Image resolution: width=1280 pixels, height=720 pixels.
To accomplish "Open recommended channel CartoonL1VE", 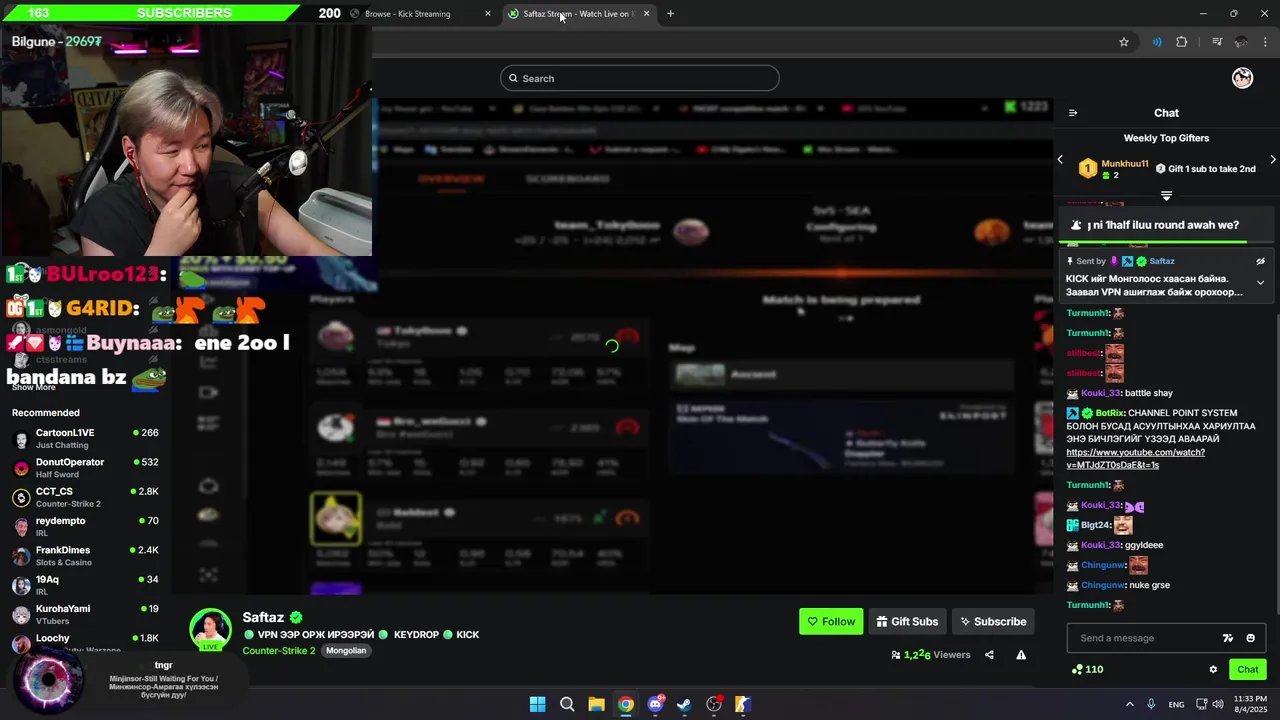I will tap(86, 438).
